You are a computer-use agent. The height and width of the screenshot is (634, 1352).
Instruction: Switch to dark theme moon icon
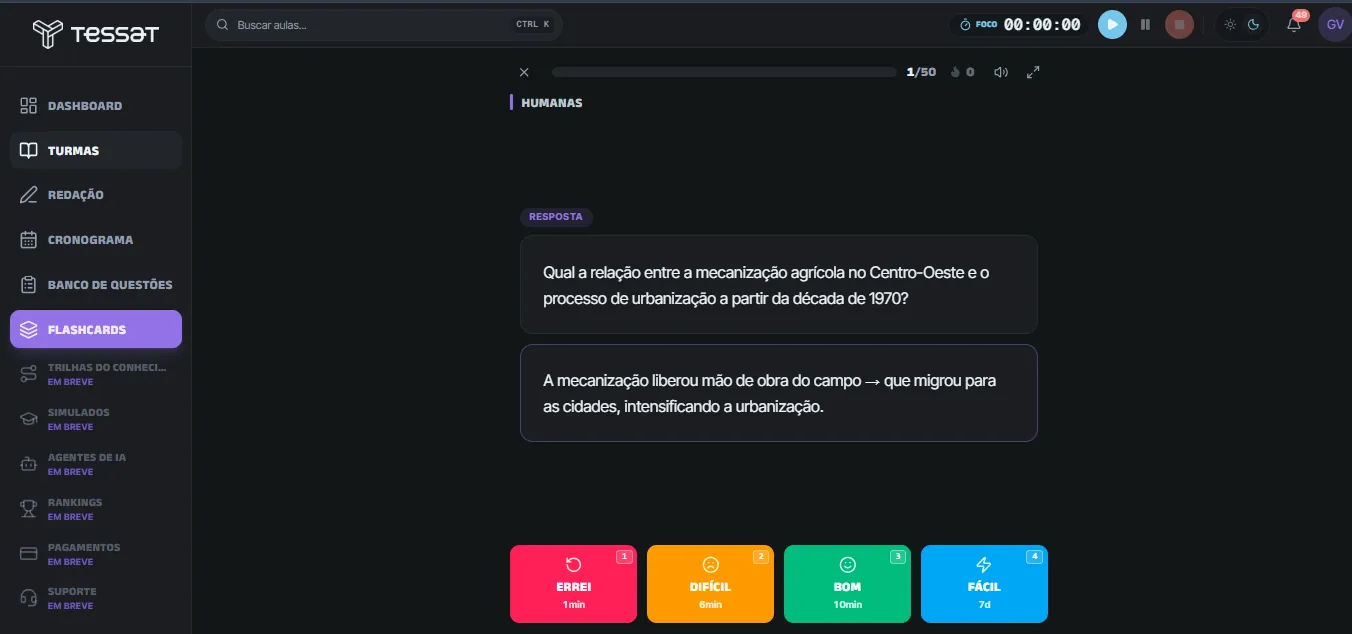(x=1253, y=24)
